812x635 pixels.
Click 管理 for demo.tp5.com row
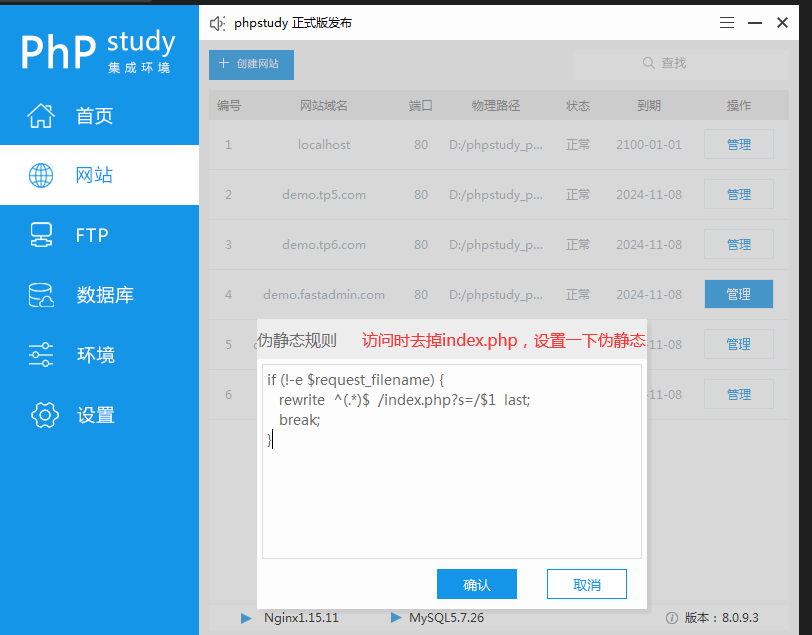[738, 194]
